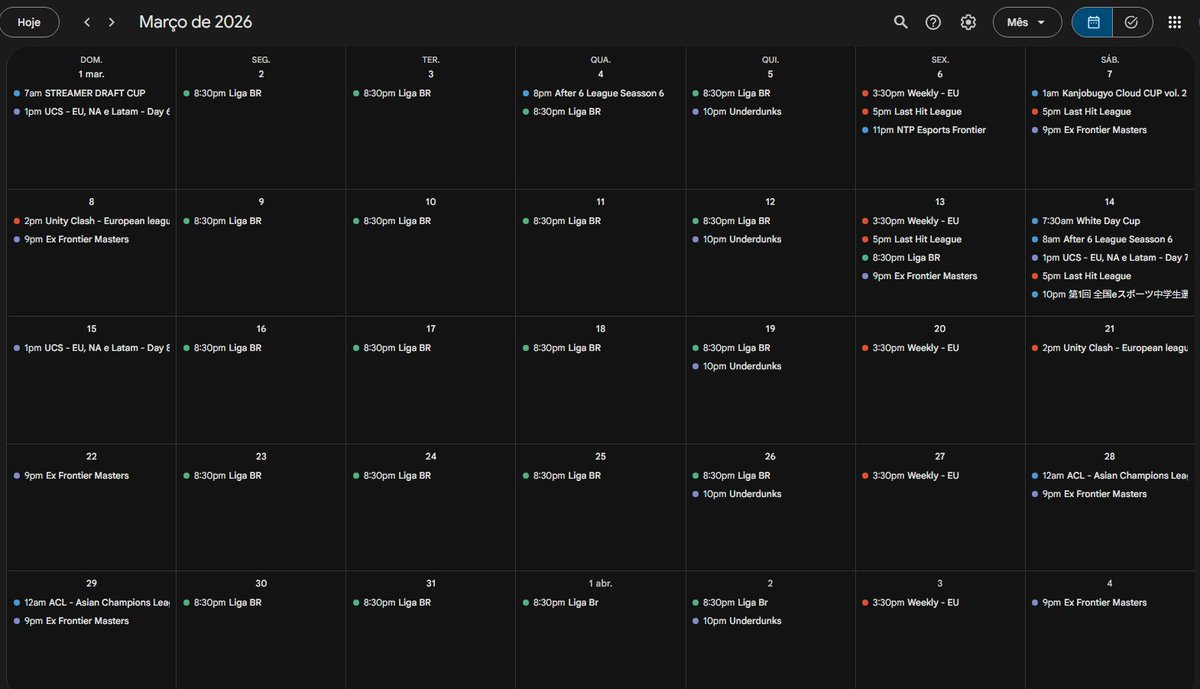Click the Hoje button
Screen dimensions: 1200x689
tap(30, 20)
